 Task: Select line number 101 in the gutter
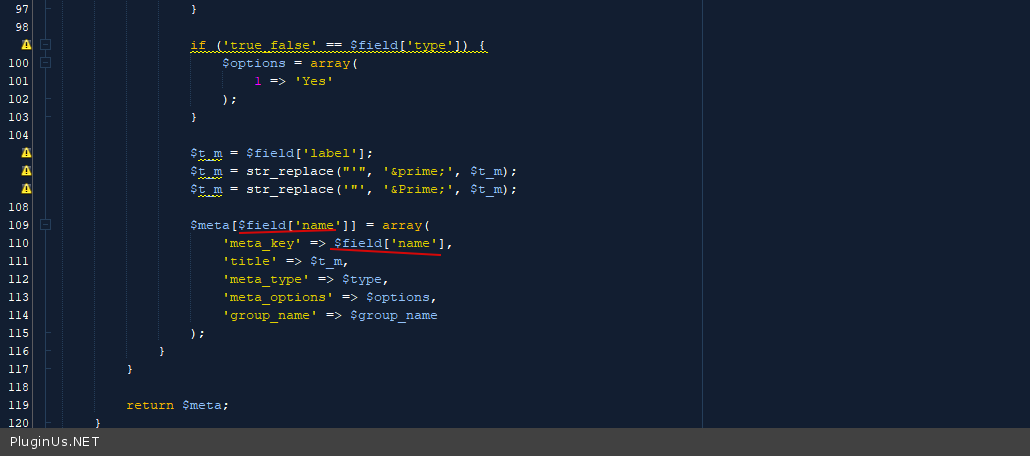click(x=18, y=81)
